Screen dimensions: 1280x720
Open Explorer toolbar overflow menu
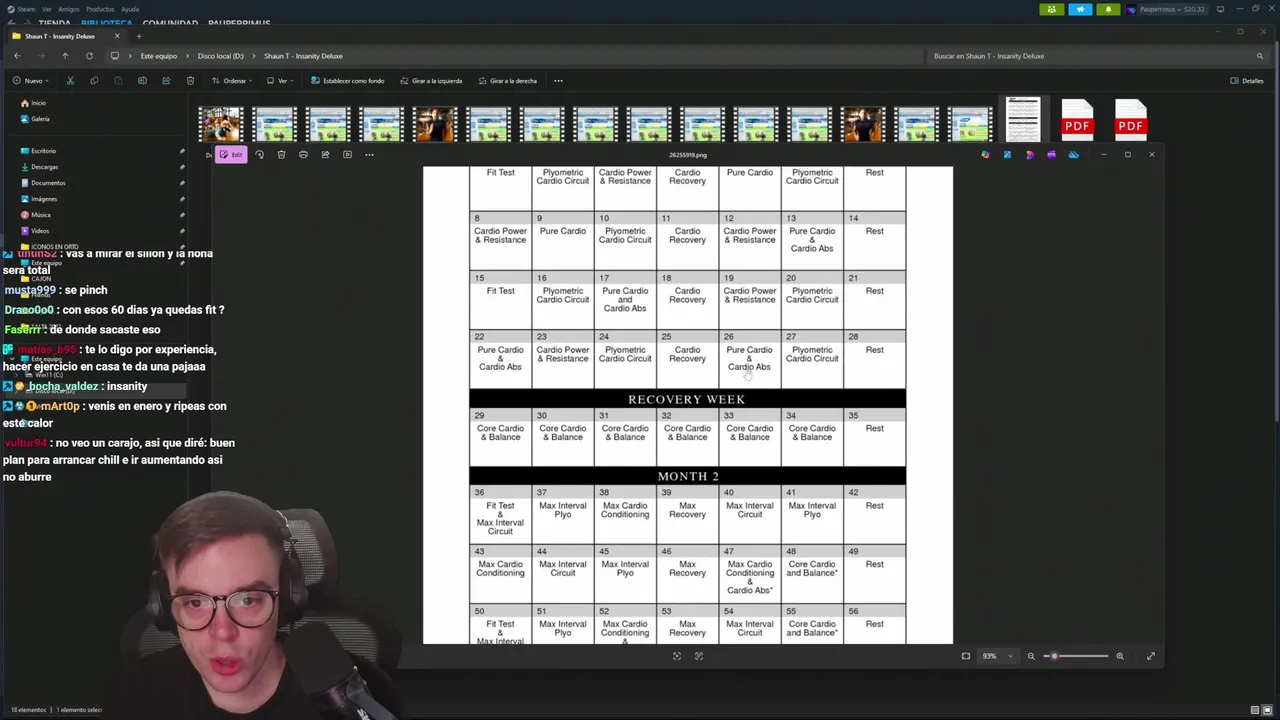point(558,81)
